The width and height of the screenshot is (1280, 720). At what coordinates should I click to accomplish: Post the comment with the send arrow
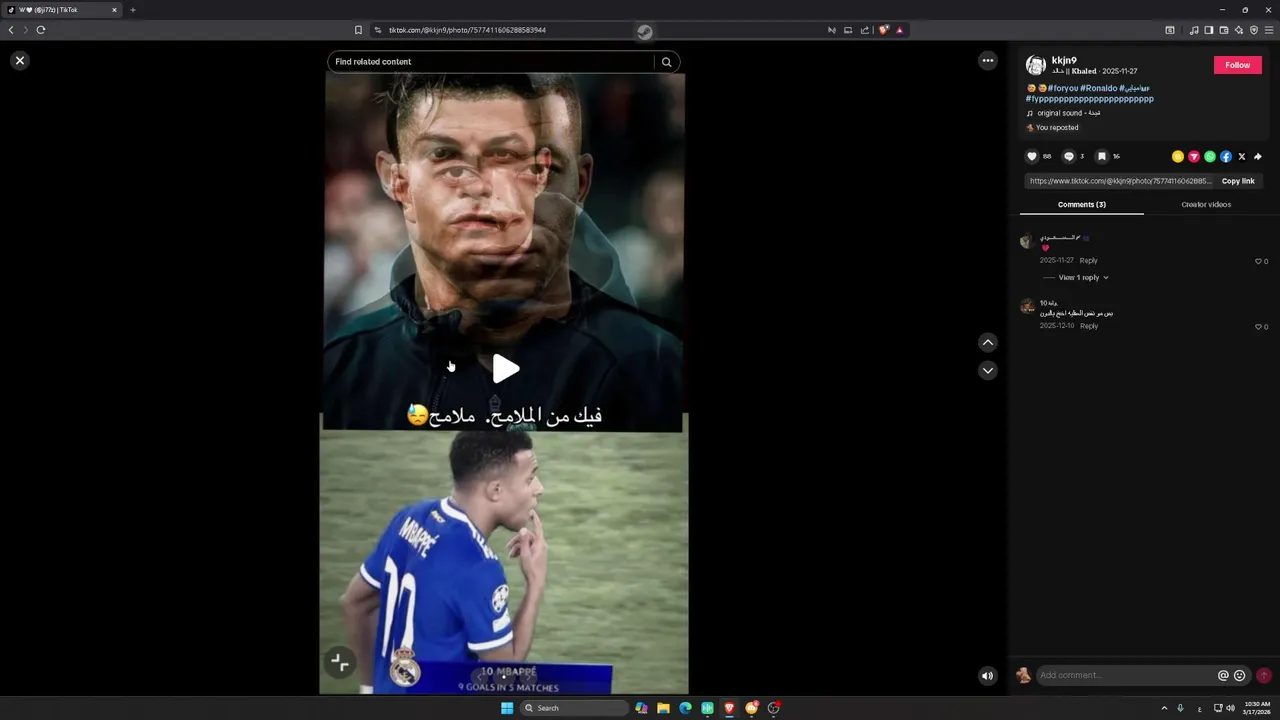point(1264,675)
